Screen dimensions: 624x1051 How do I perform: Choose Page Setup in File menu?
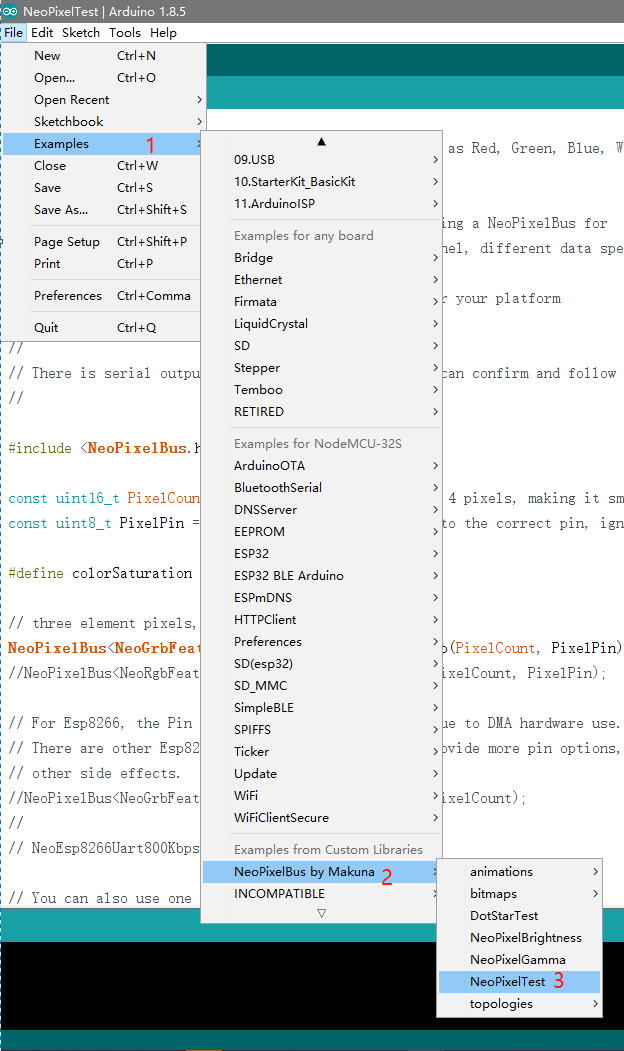[67, 242]
